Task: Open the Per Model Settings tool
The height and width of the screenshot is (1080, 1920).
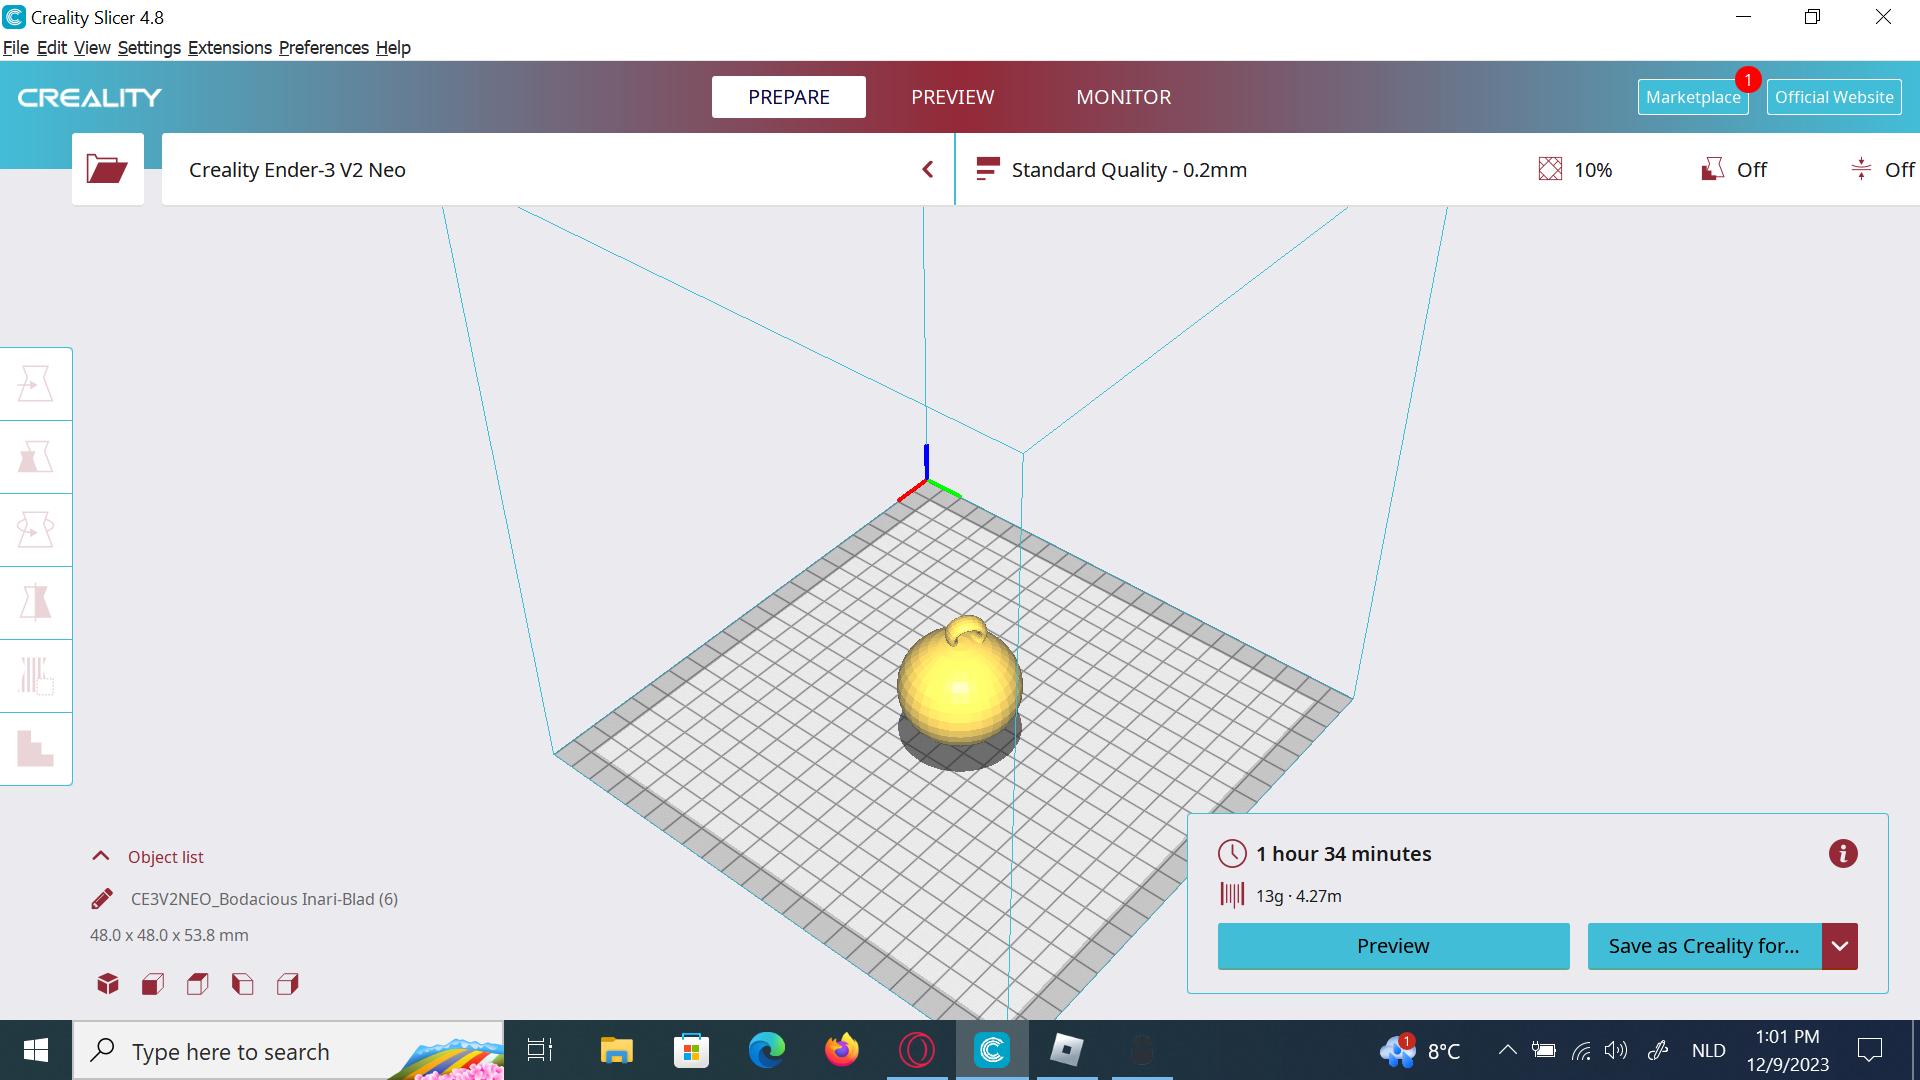Action: coord(35,676)
